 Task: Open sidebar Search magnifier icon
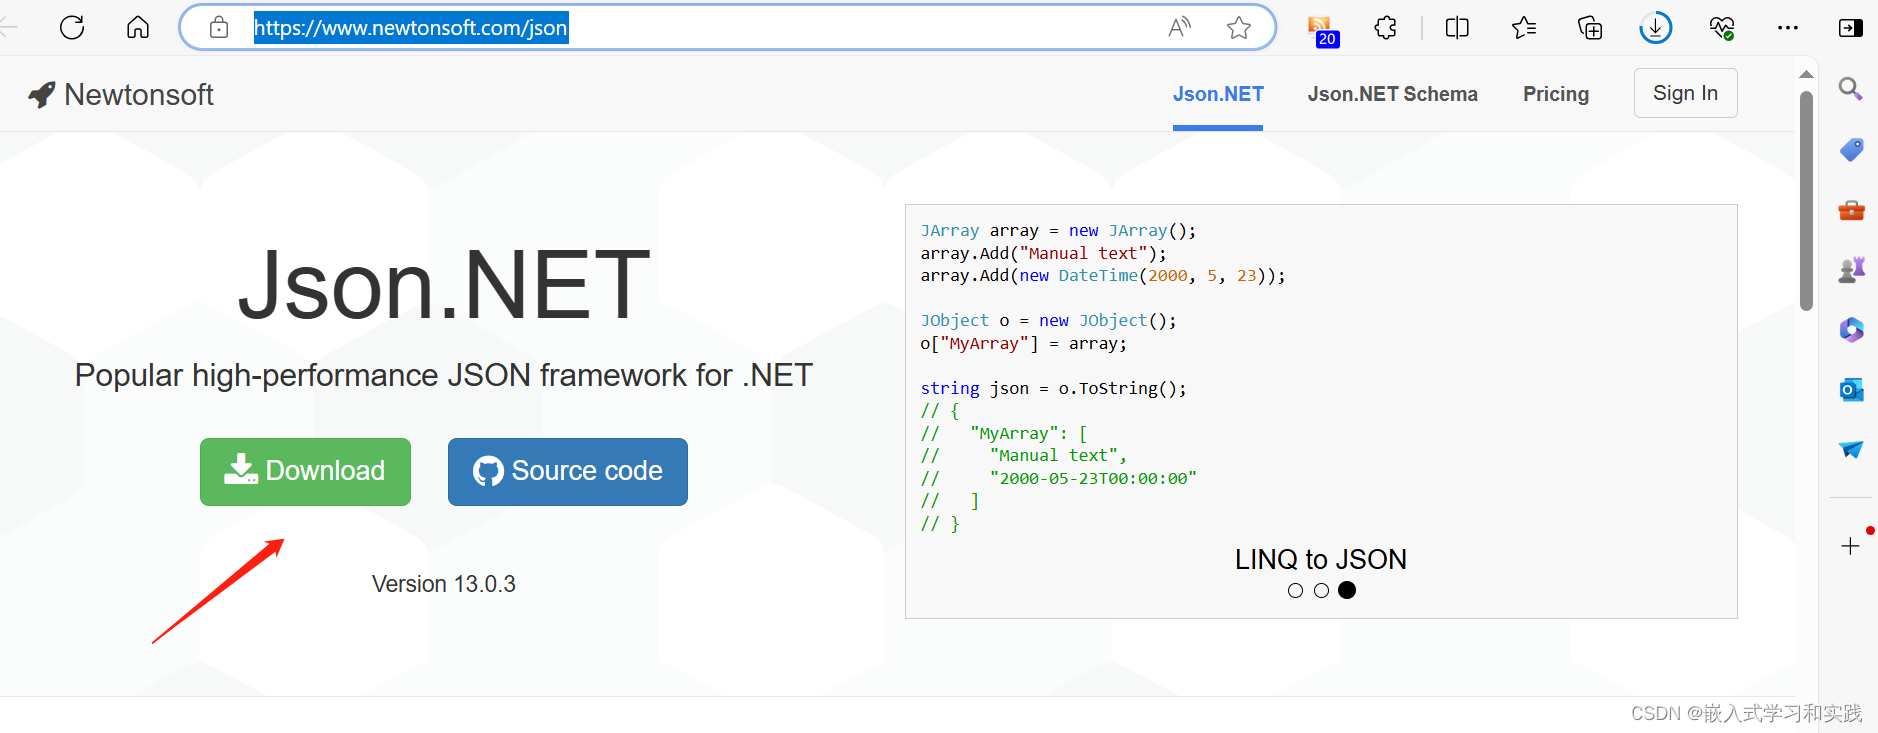(1850, 89)
